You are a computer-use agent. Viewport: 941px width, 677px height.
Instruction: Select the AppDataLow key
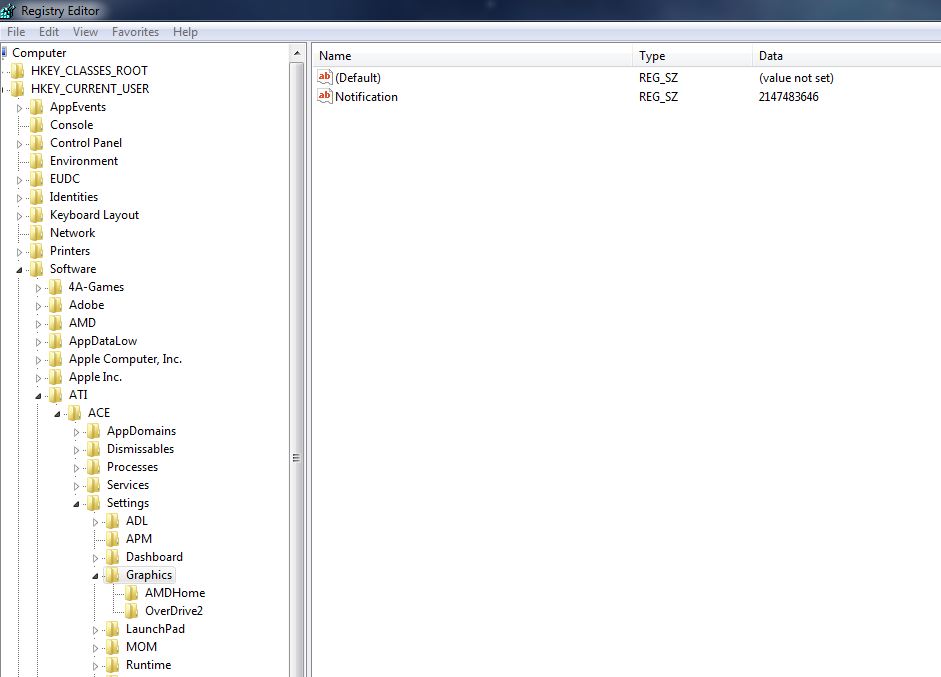[103, 341]
